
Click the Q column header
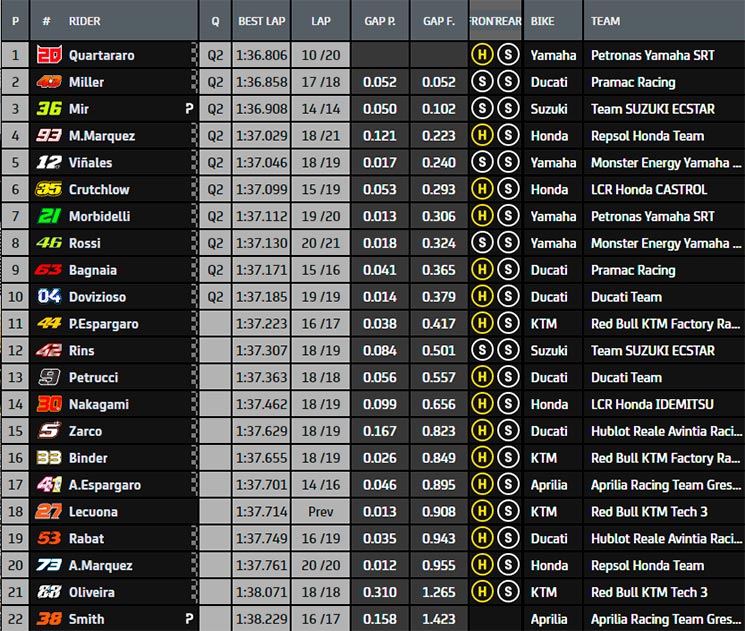215,21
